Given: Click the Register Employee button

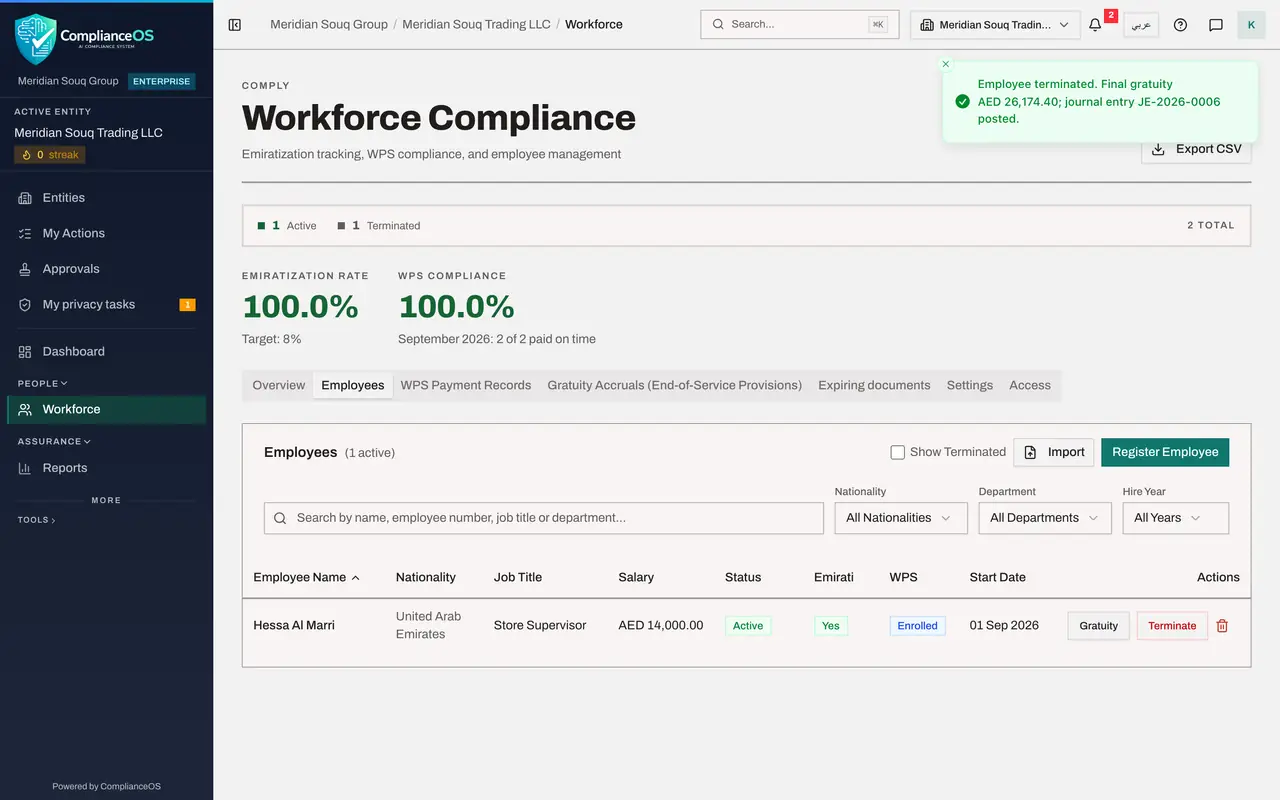Looking at the screenshot, I should click(x=1165, y=452).
